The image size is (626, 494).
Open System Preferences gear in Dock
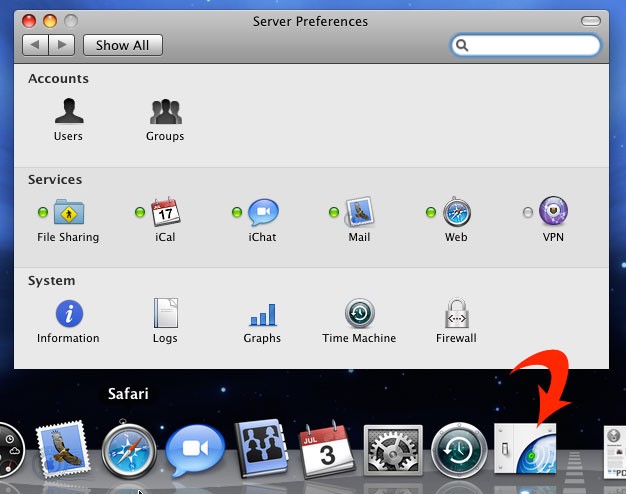point(393,450)
